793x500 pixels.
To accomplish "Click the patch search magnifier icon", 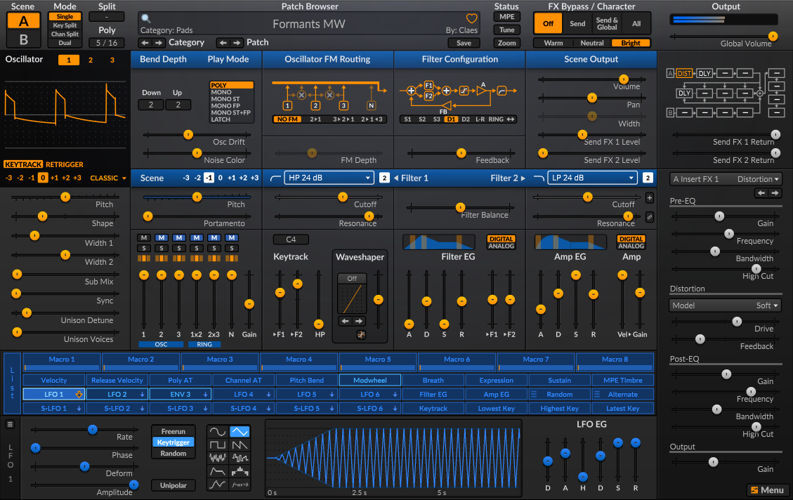I will 145,18.
